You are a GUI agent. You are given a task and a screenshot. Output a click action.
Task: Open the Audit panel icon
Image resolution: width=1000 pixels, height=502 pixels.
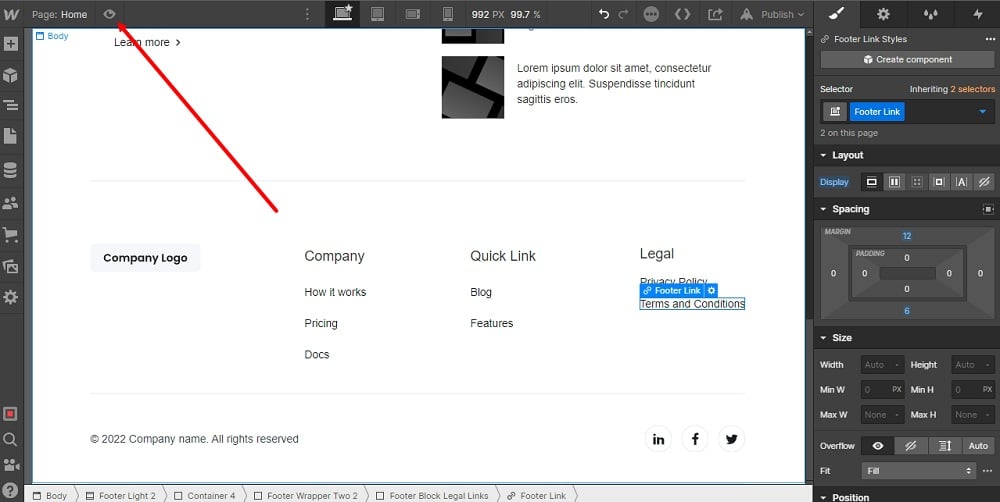coord(11,414)
